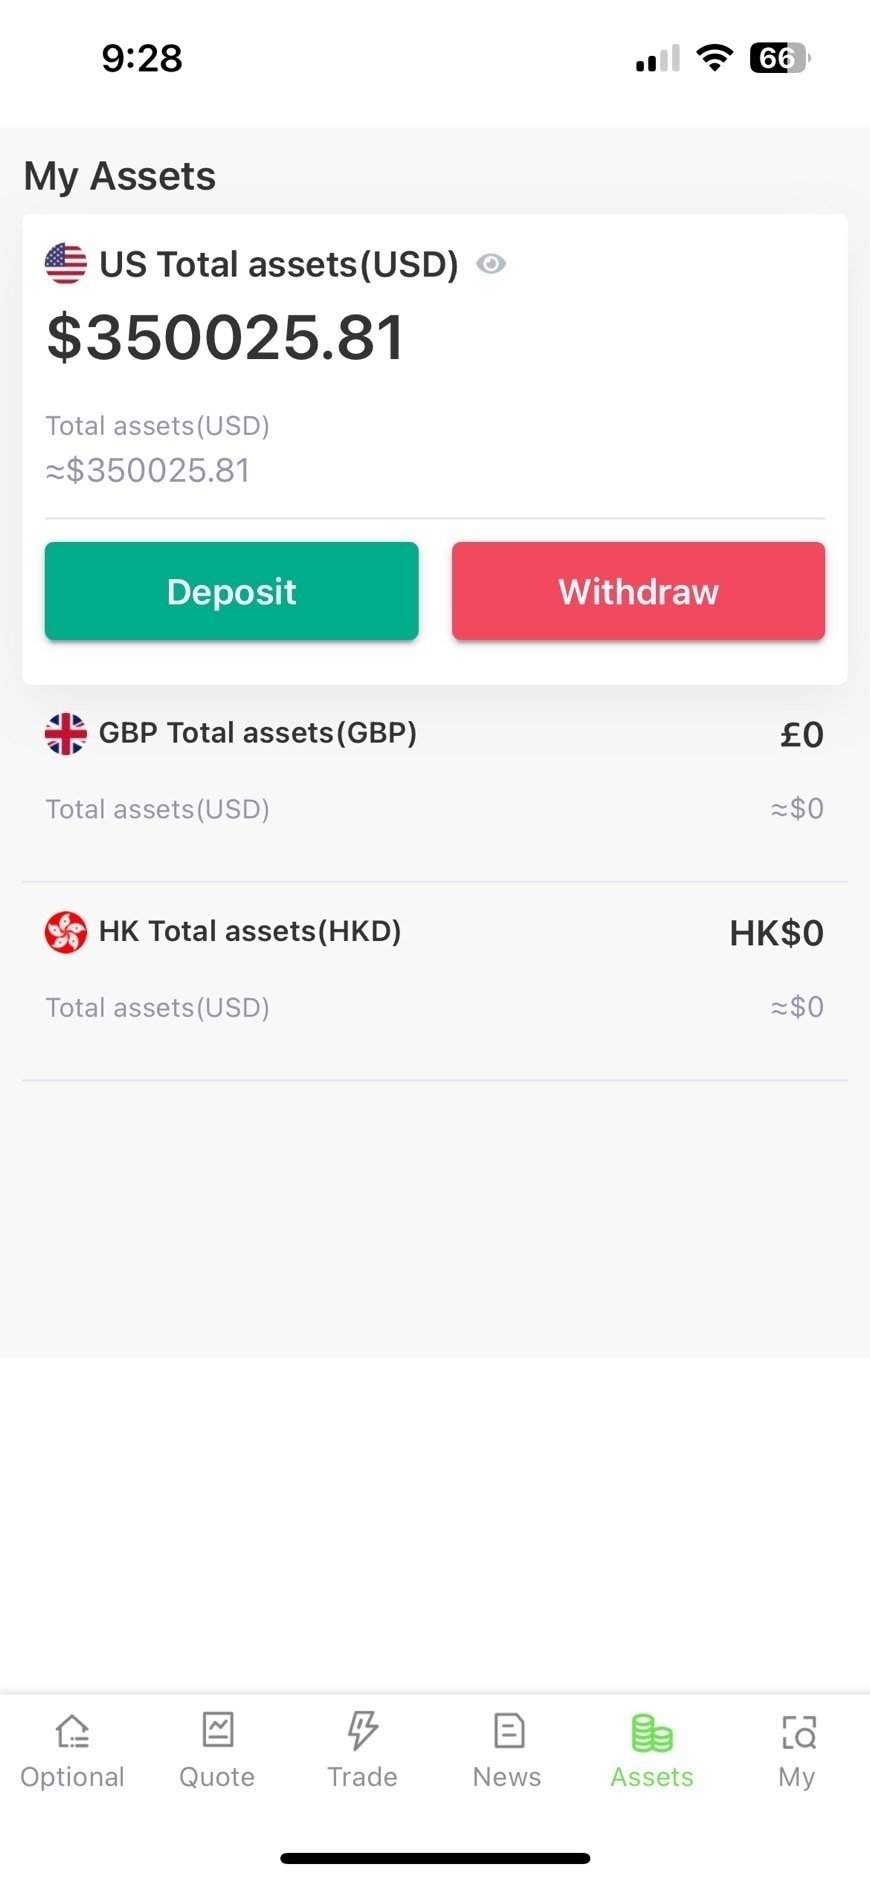Toggle balance visibility eye icon
870x1882 pixels.
(x=491, y=264)
